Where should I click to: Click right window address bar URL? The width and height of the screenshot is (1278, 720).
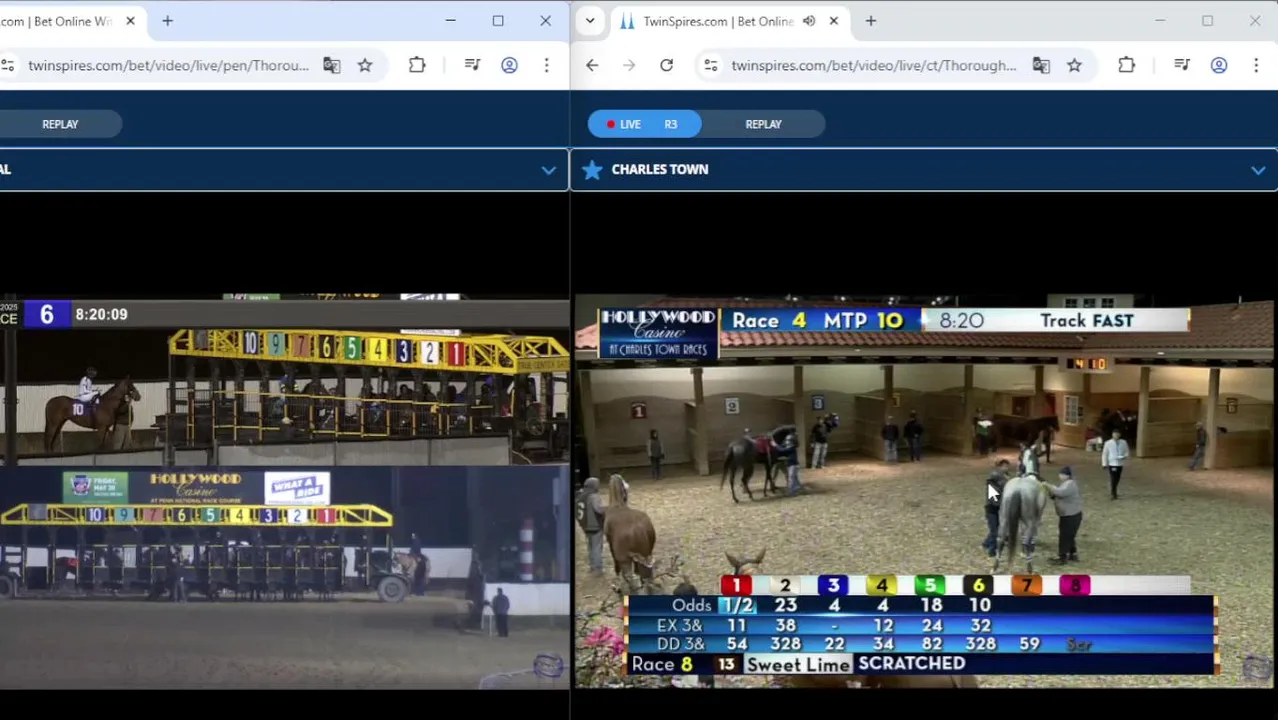click(873, 65)
